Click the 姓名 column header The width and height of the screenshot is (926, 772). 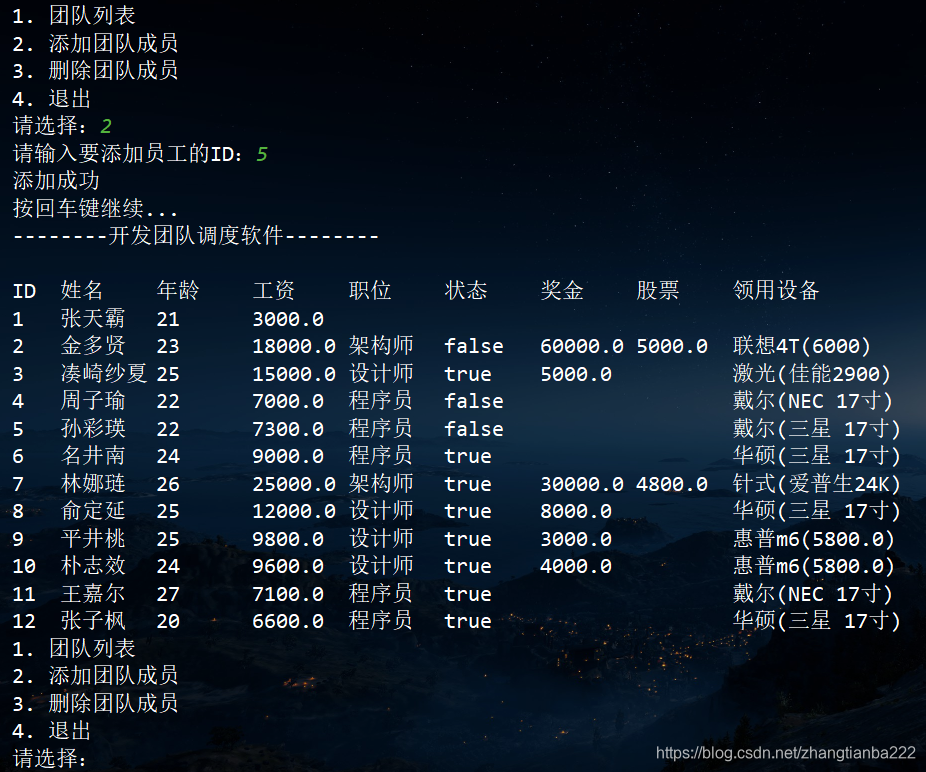(81, 291)
